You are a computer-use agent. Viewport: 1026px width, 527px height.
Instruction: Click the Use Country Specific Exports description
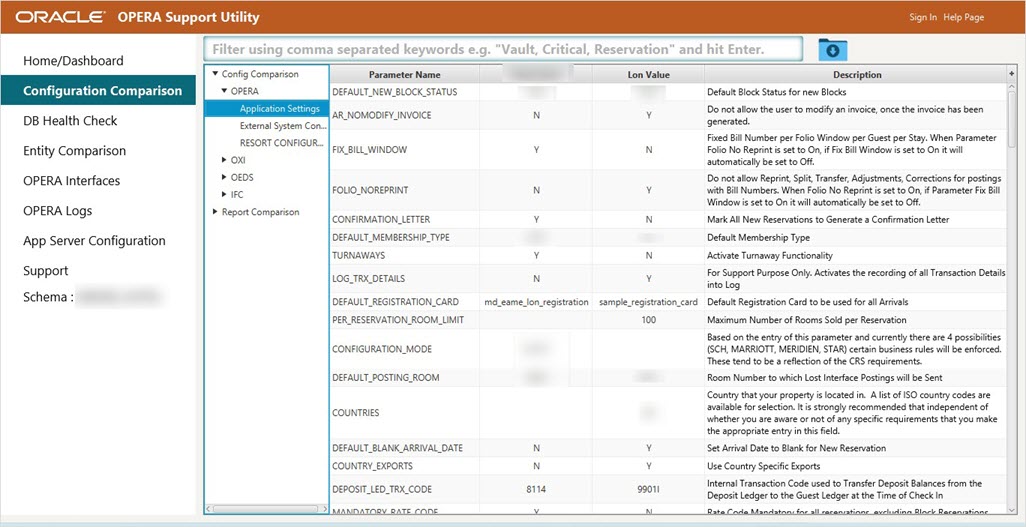[x=763, y=465]
